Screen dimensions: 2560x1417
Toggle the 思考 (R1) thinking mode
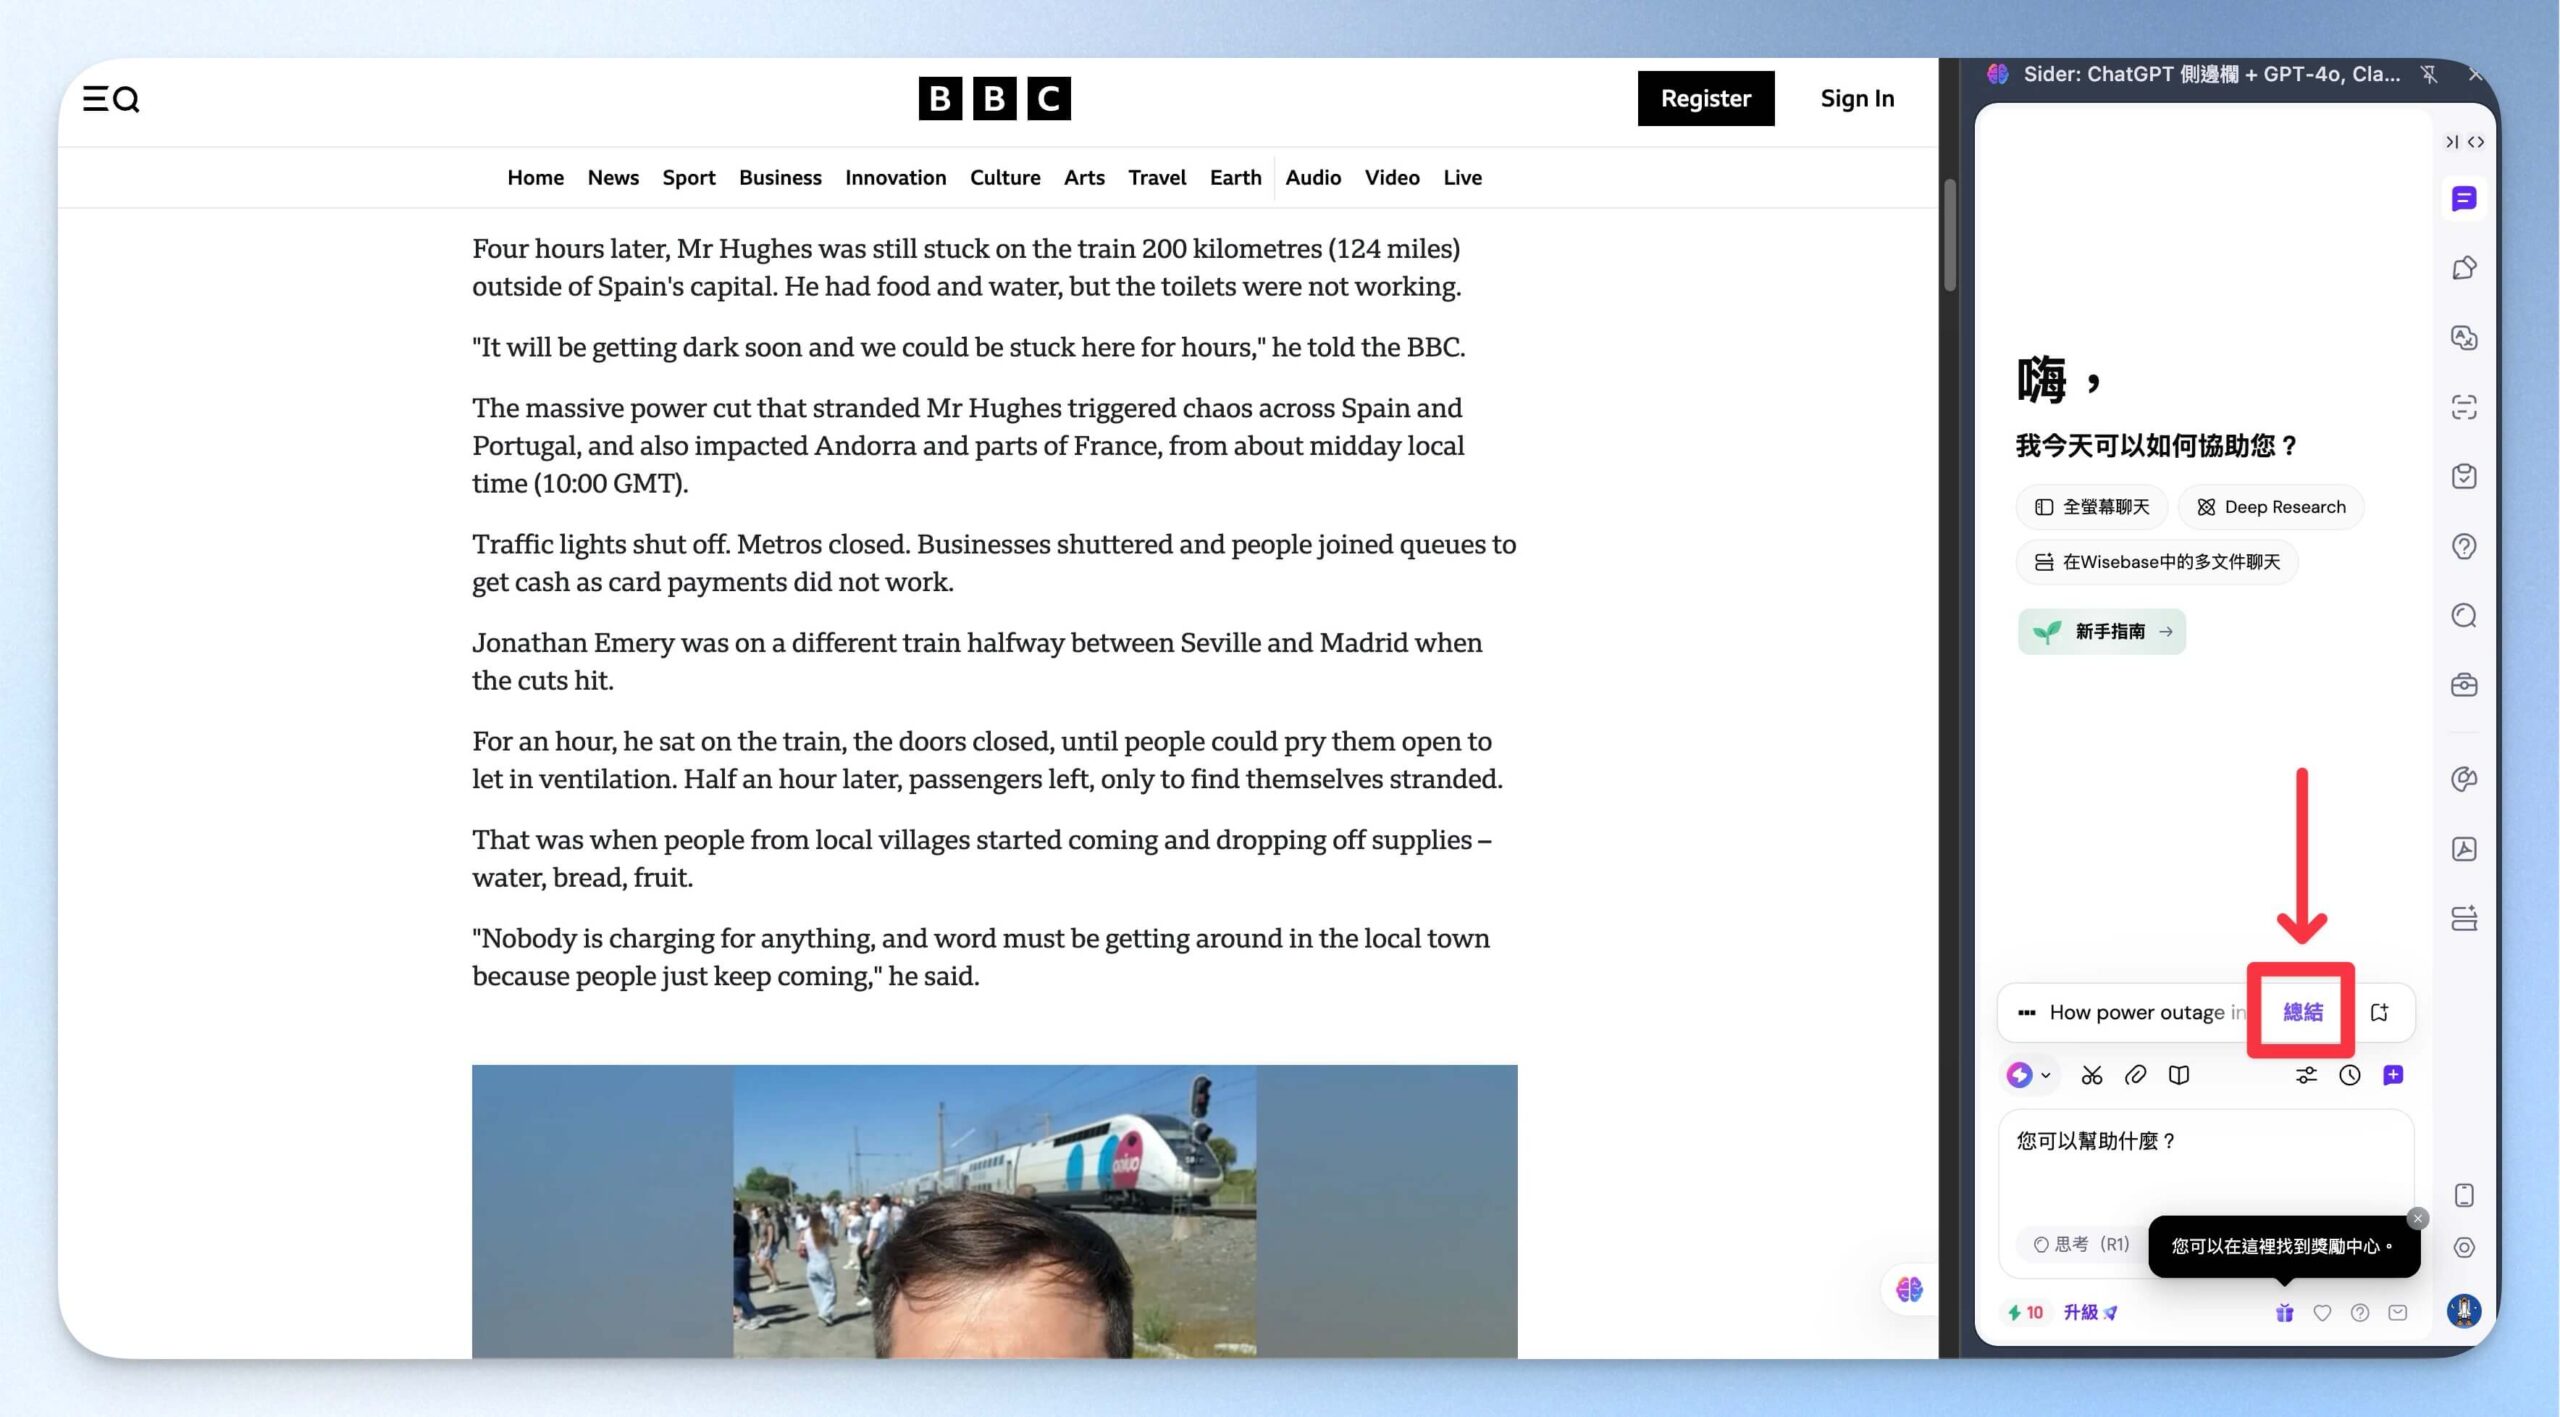coord(2081,1244)
